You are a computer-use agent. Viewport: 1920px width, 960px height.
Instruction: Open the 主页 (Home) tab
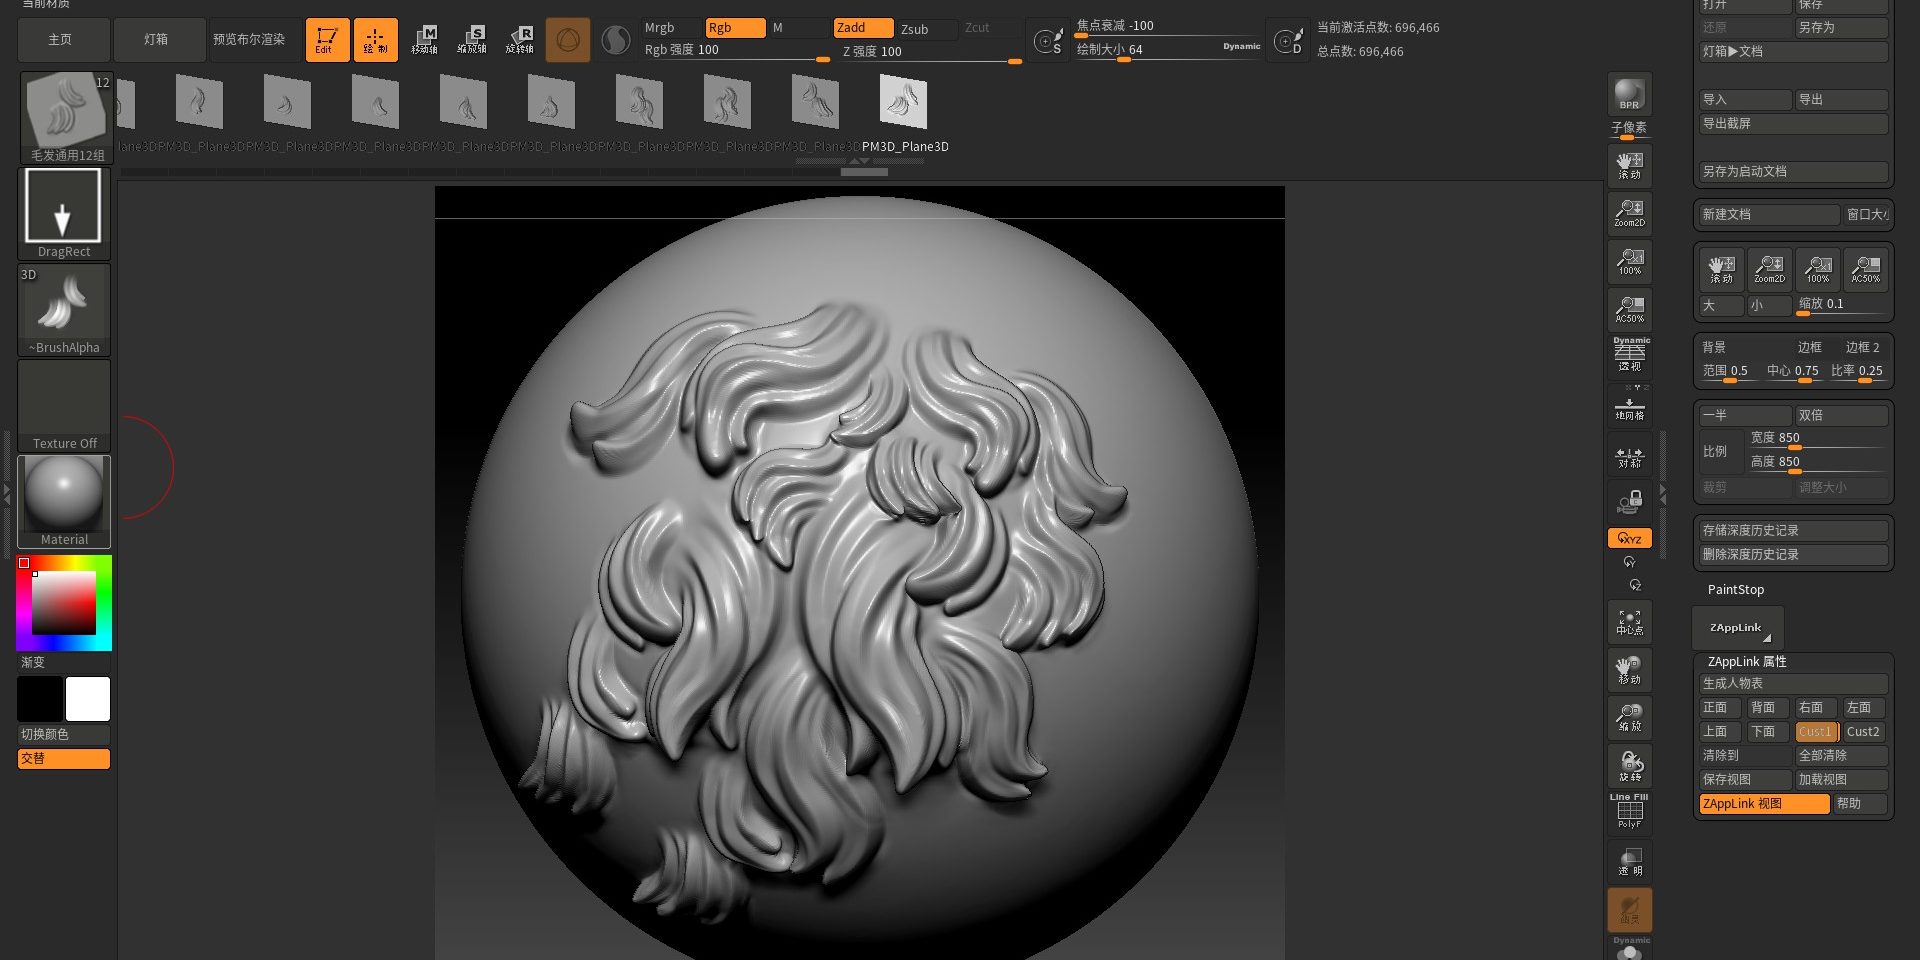[61, 40]
